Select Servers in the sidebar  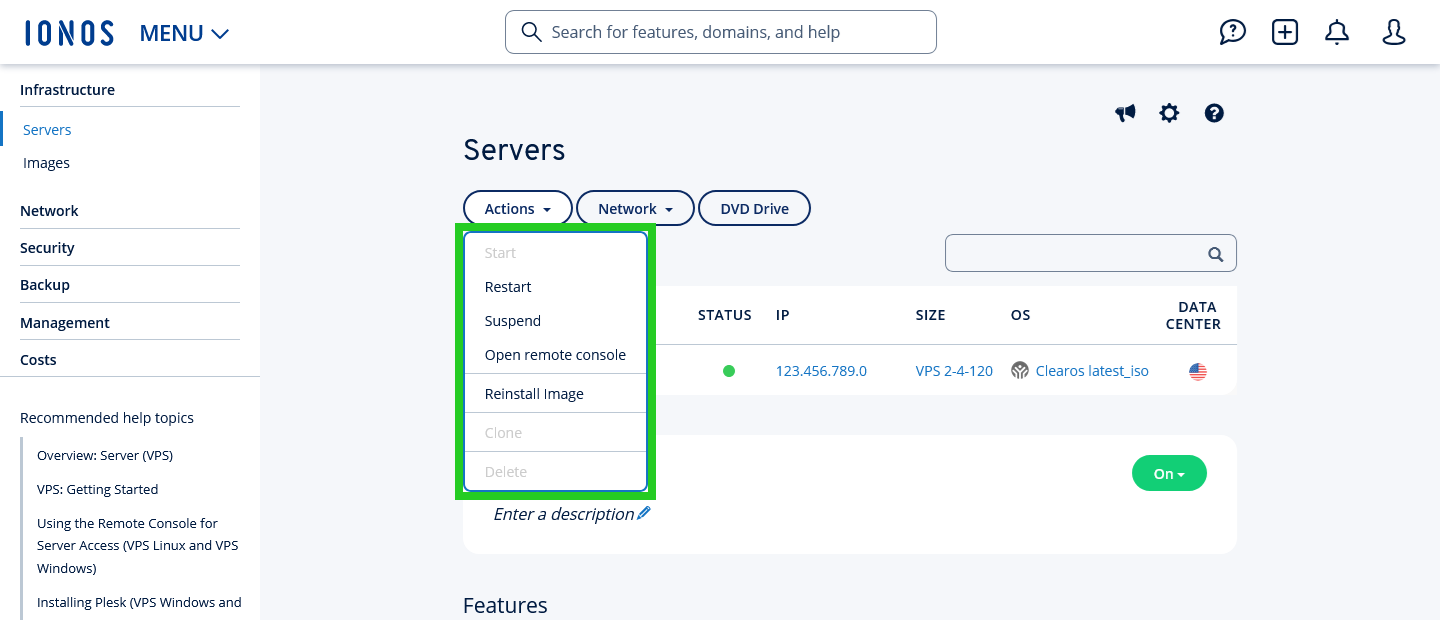pos(47,130)
